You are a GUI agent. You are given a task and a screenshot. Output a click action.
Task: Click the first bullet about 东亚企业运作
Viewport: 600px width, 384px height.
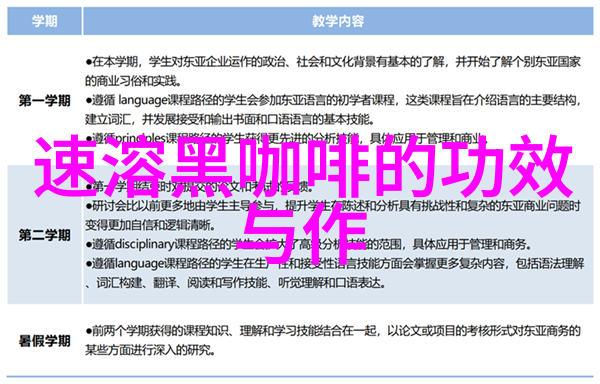[333, 61]
